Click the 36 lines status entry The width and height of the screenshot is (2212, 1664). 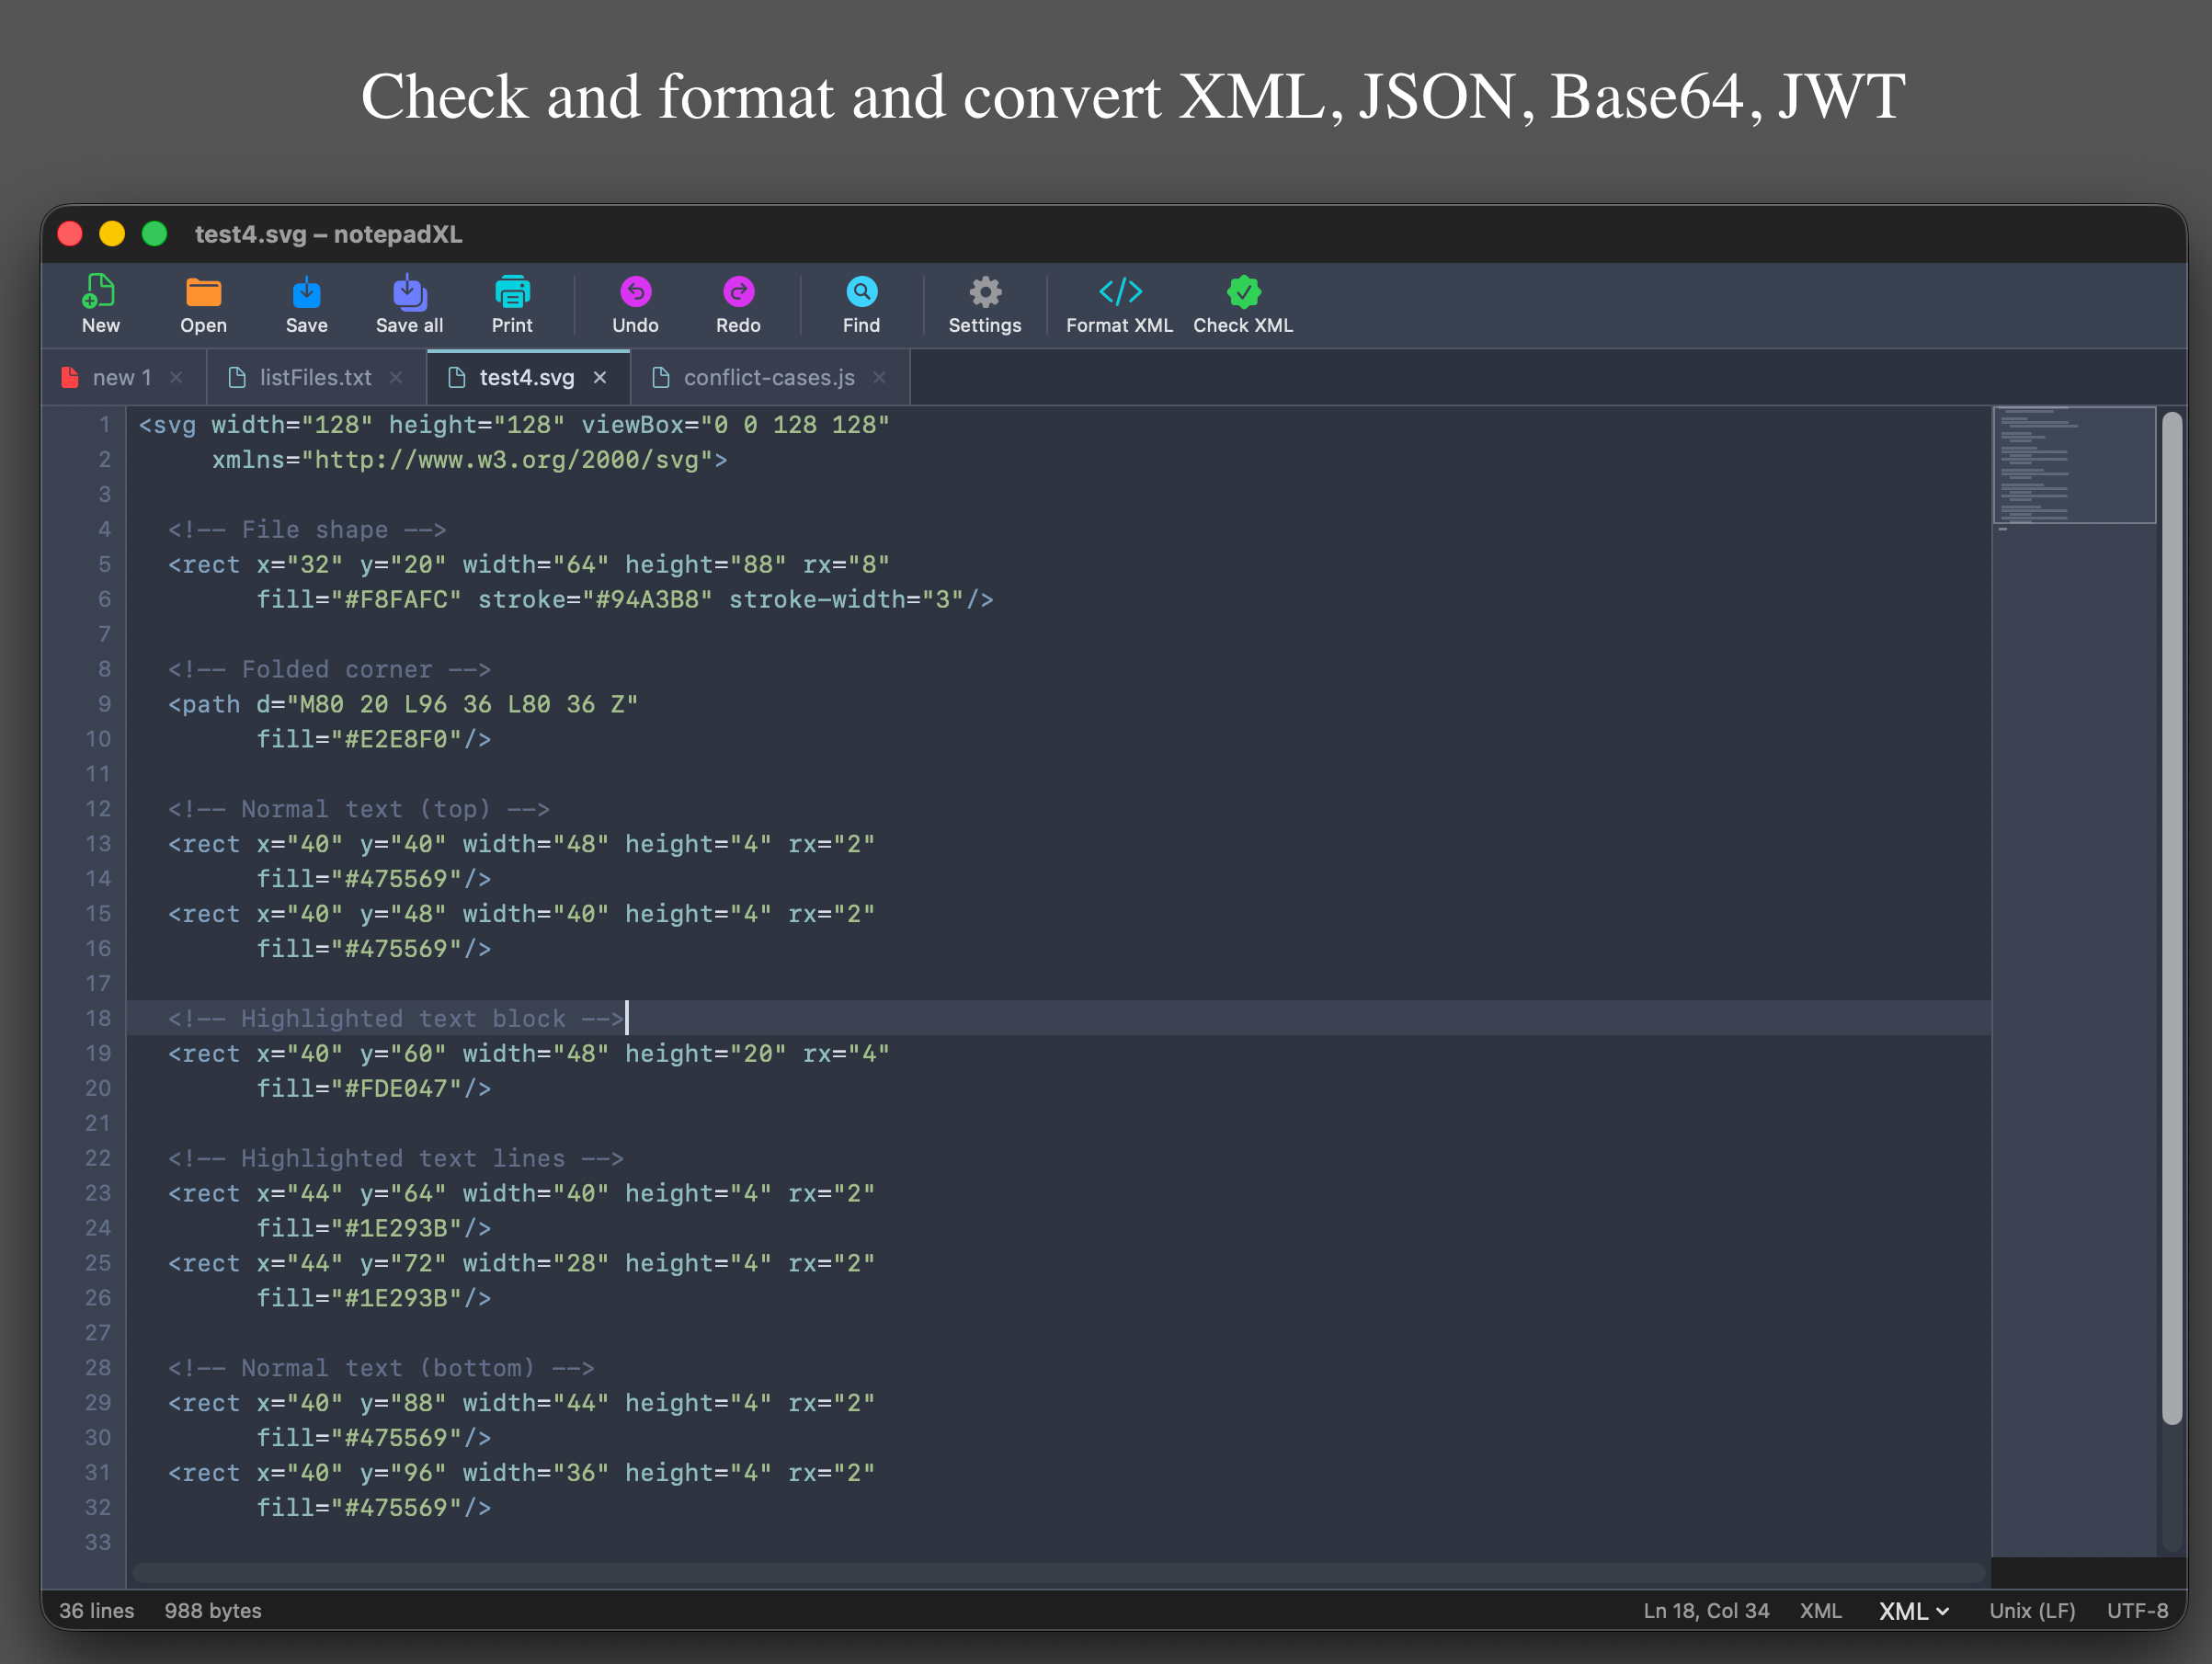[x=96, y=1611]
